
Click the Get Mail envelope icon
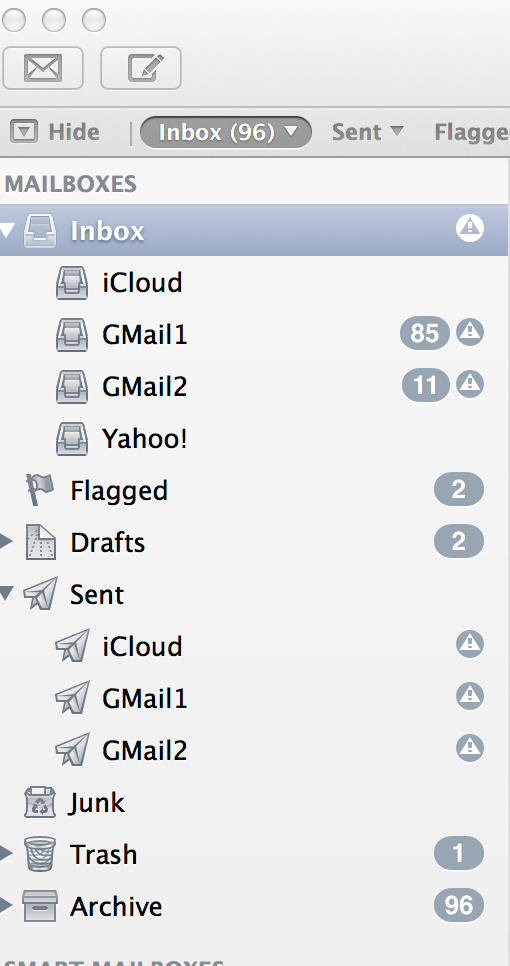[x=42, y=68]
